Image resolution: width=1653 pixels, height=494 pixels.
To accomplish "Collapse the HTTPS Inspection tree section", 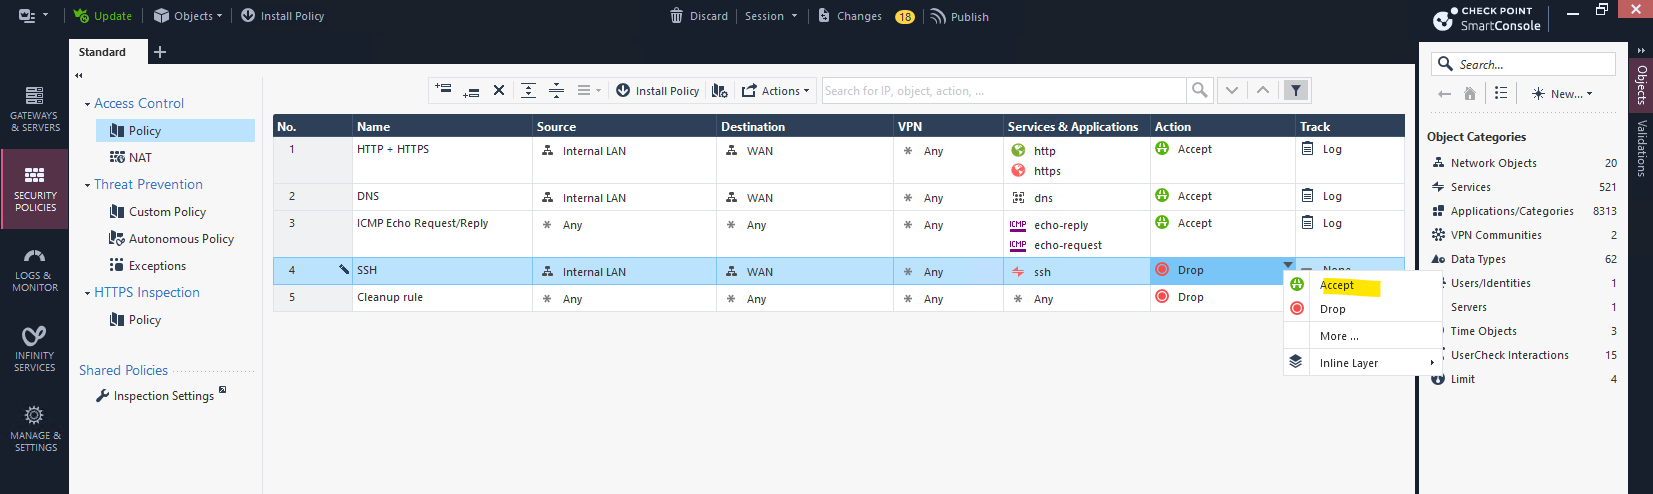I will tap(87, 293).
